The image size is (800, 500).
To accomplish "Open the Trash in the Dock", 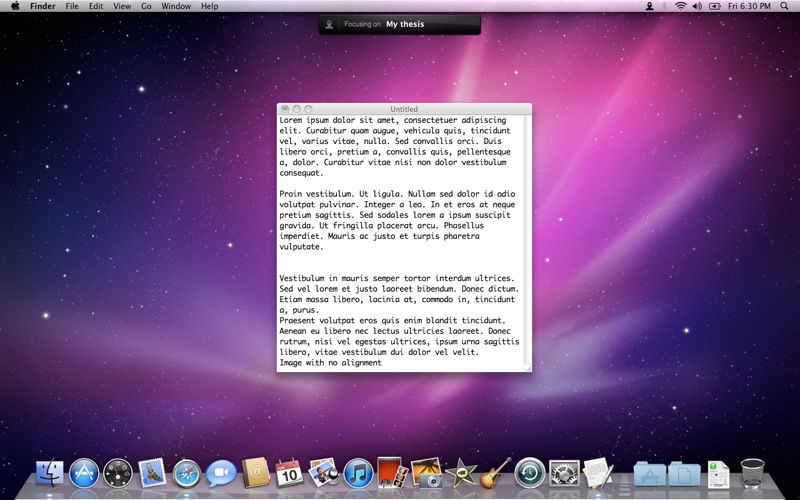I will pos(753,473).
